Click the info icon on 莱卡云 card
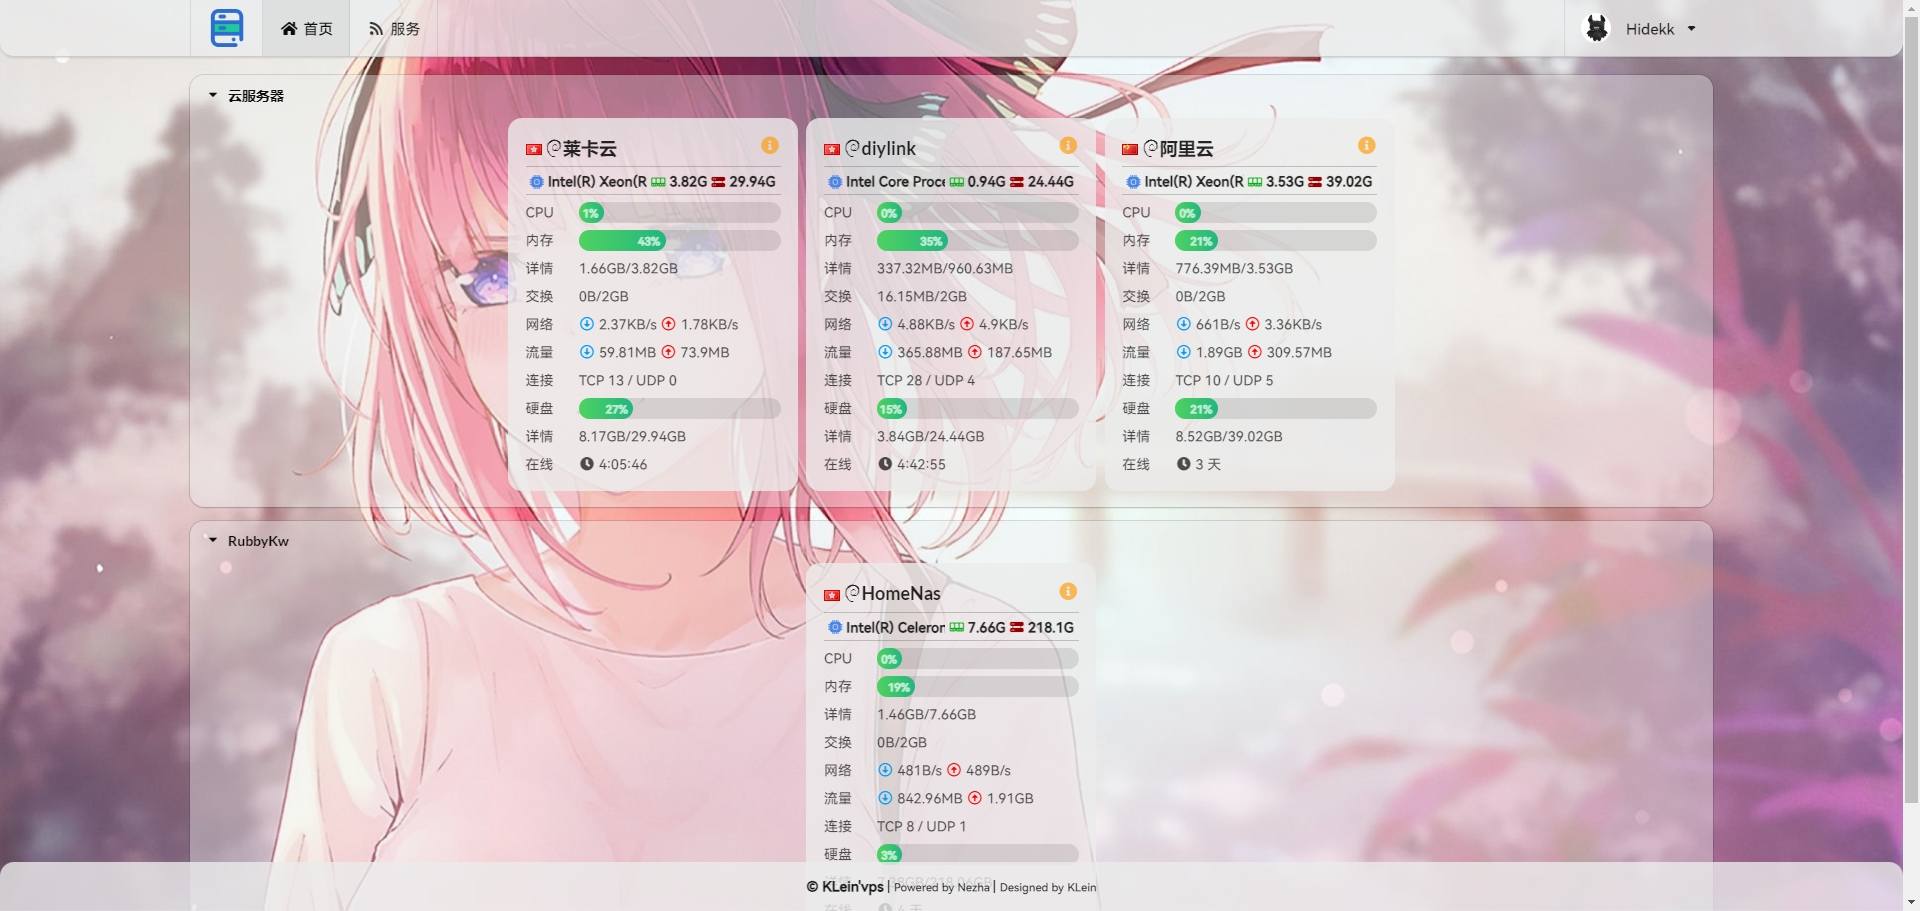This screenshot has width=1920, height=911. (770, 146)
